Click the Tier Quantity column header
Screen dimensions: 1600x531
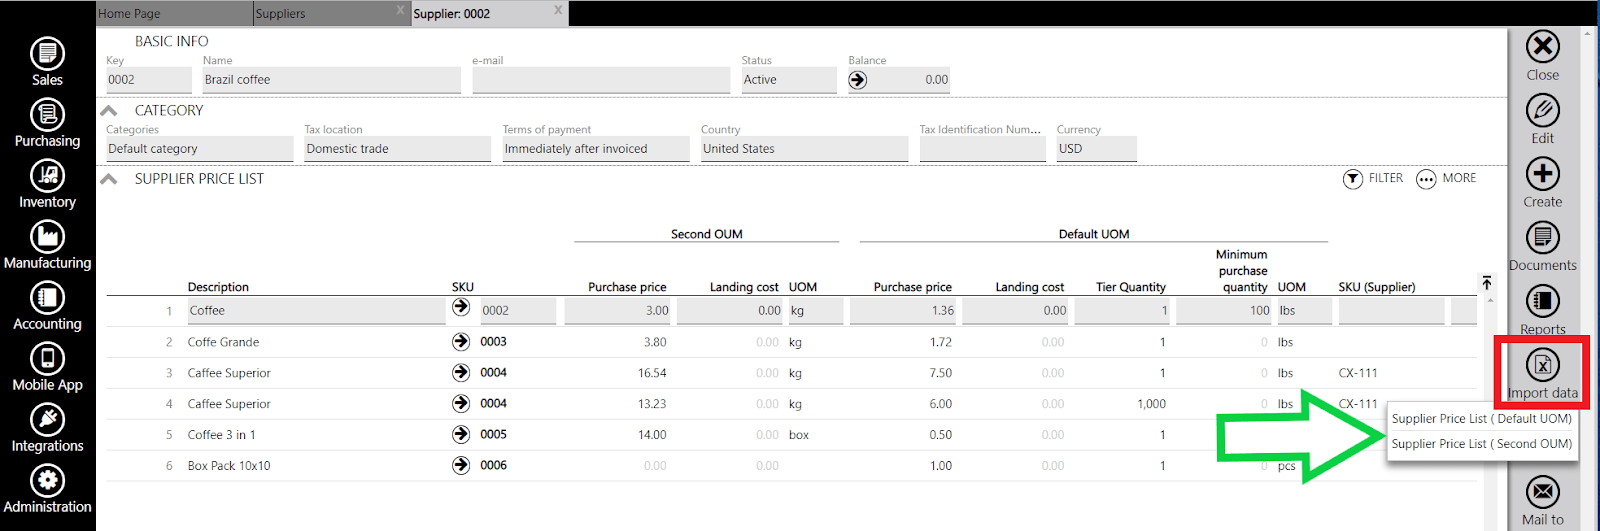pos(1130,287)
